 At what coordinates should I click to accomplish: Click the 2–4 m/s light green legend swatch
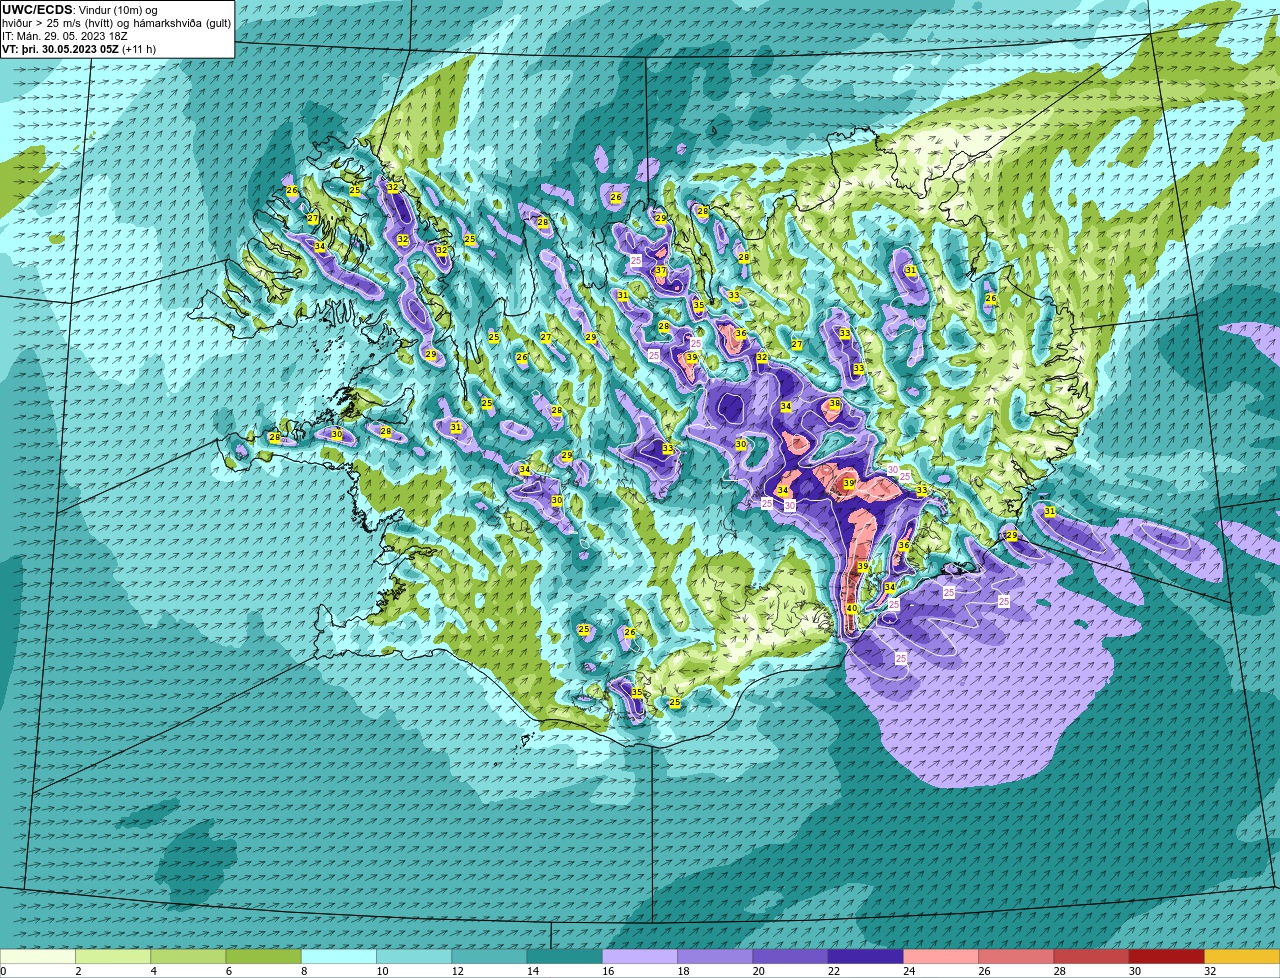pos(113,956)
